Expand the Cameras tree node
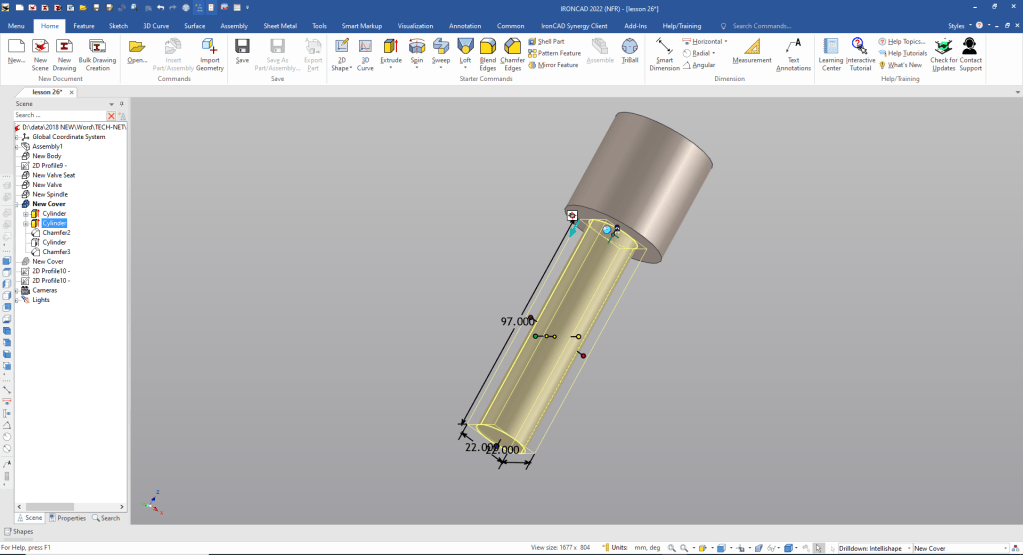The width and height of the screenshot is (1023, 555). (17, 290)
